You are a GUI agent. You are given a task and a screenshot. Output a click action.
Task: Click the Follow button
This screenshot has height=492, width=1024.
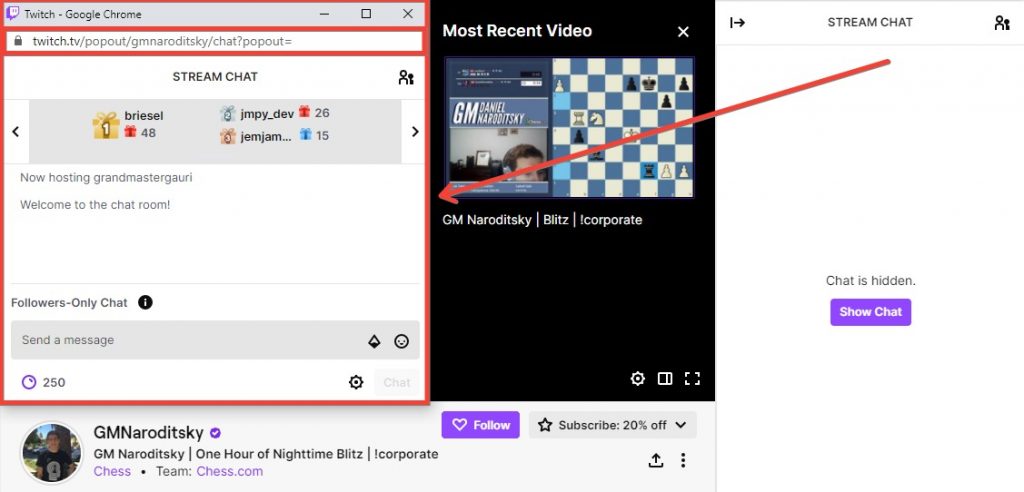(x=481, y=425)
